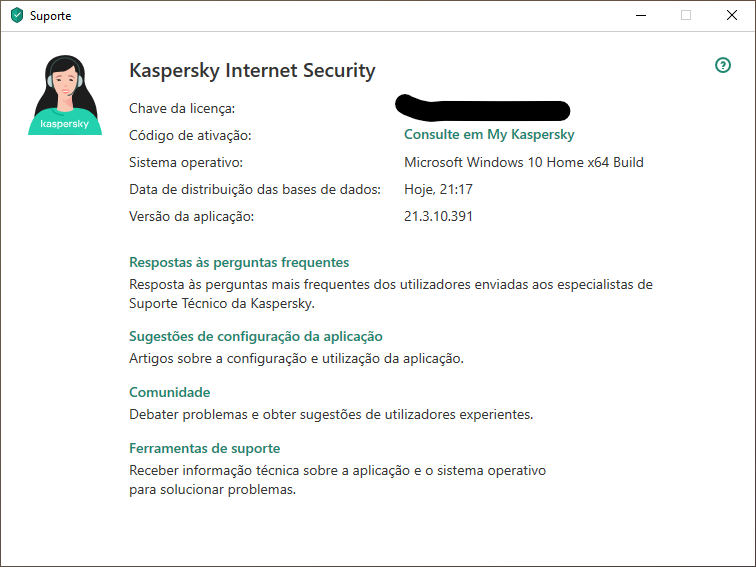Viewport: 756px width, 567px height.
Task: Open the 'Consulte em My Kaspersky' link
Action: pyautogui.click(x=489, y=134)
